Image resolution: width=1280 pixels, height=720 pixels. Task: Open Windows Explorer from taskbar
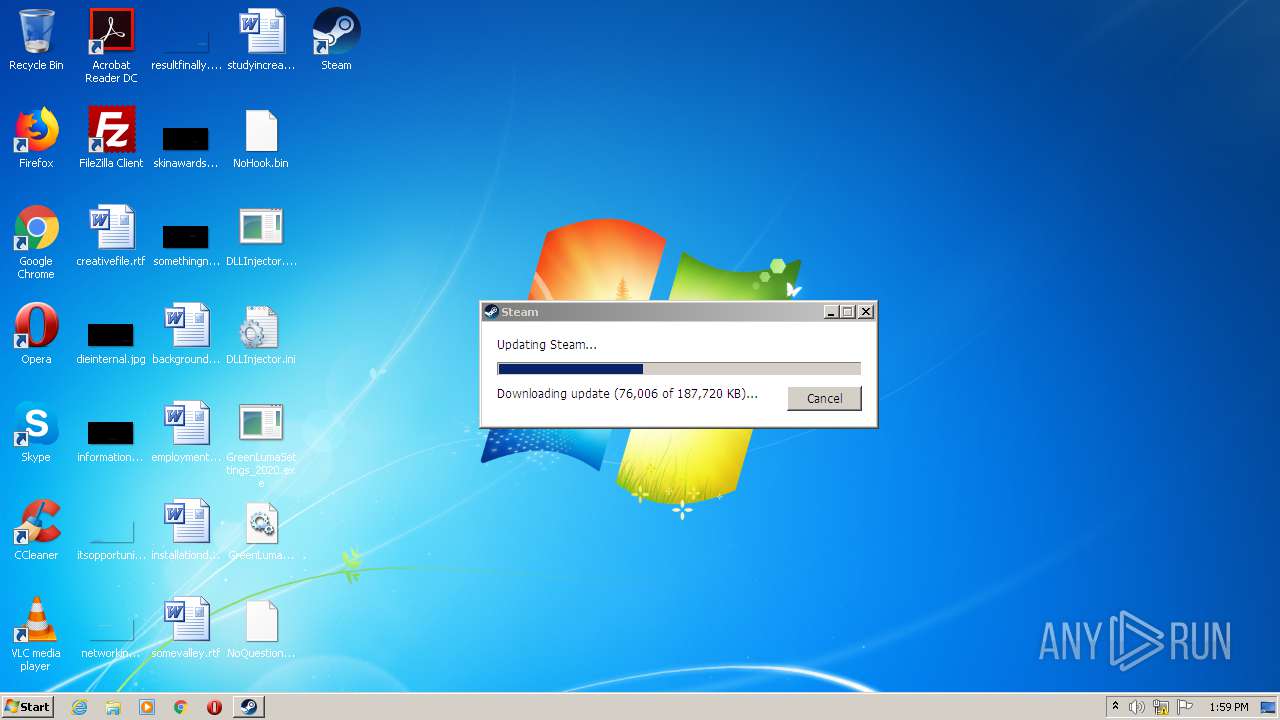click(113, 707)
